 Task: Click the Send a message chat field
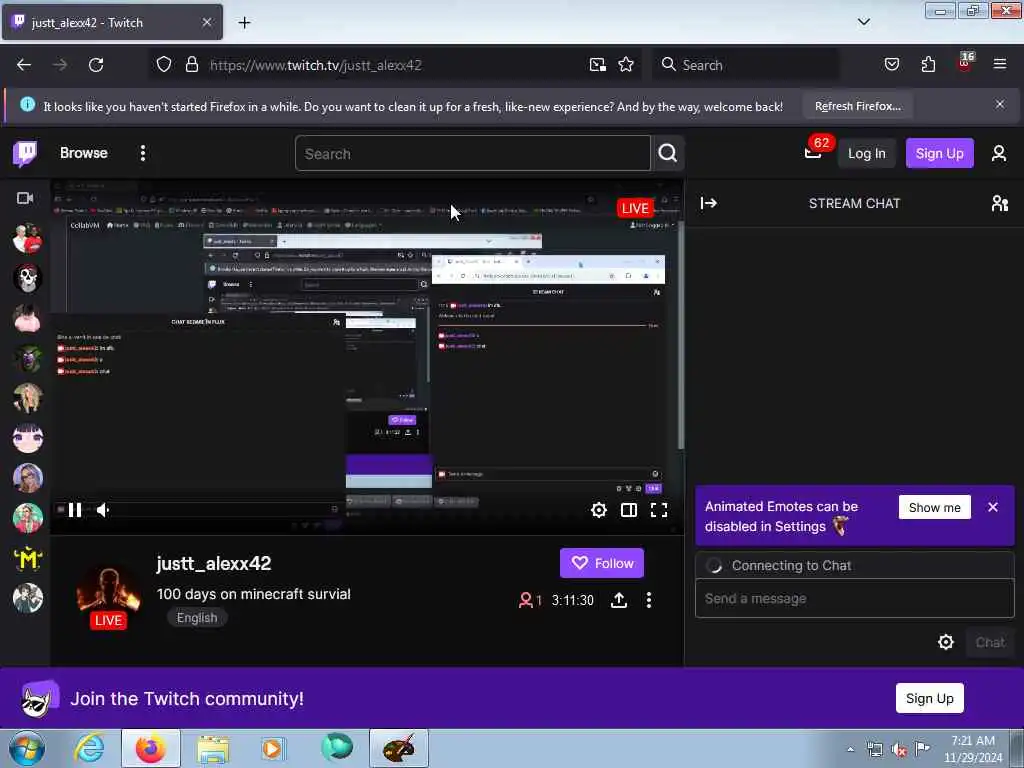pos(854,598)
